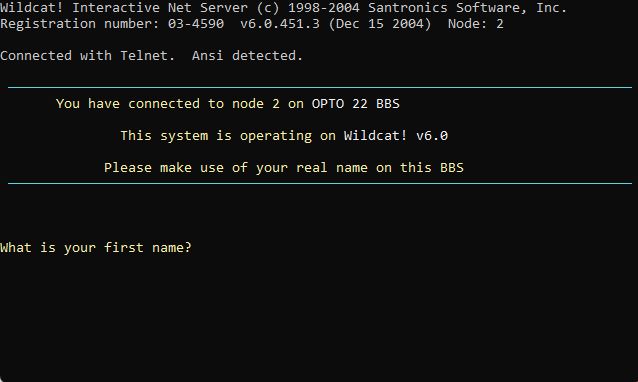This screenshot has height=382, width=638.
Task: Click the date '(Dec 15 2004)' text
Action: (380, 24)
